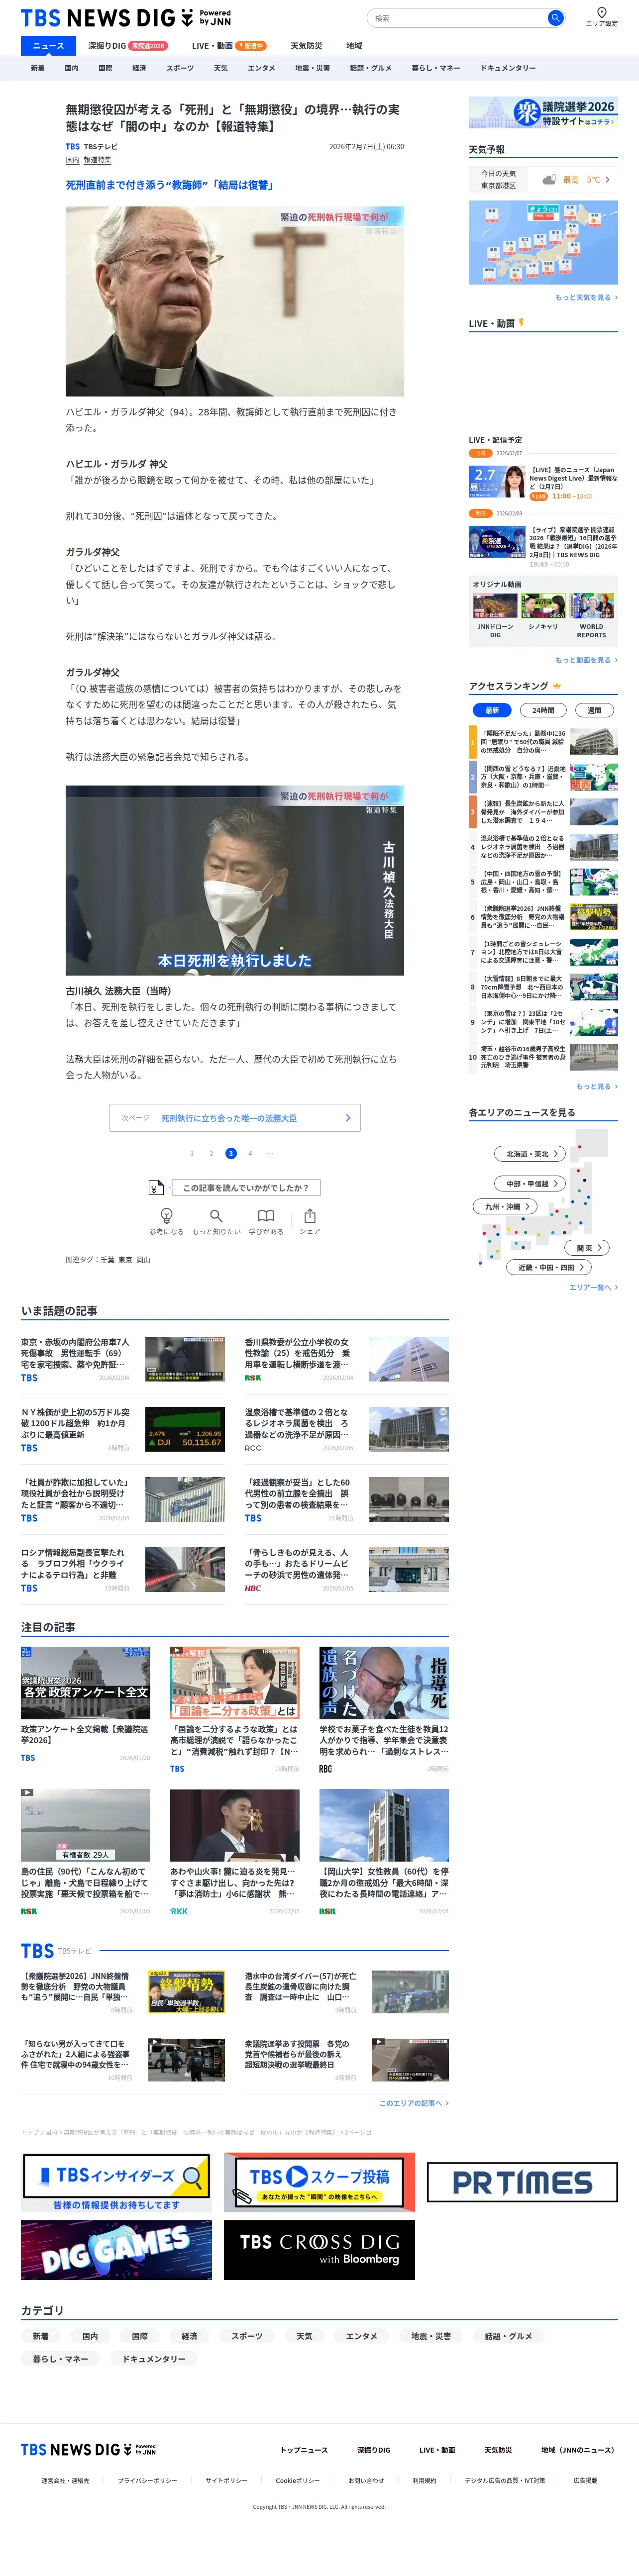The image size is (639, 2576).
Task: Click the footer TBS NEWS DIG logo
Action: (89, 2449)
